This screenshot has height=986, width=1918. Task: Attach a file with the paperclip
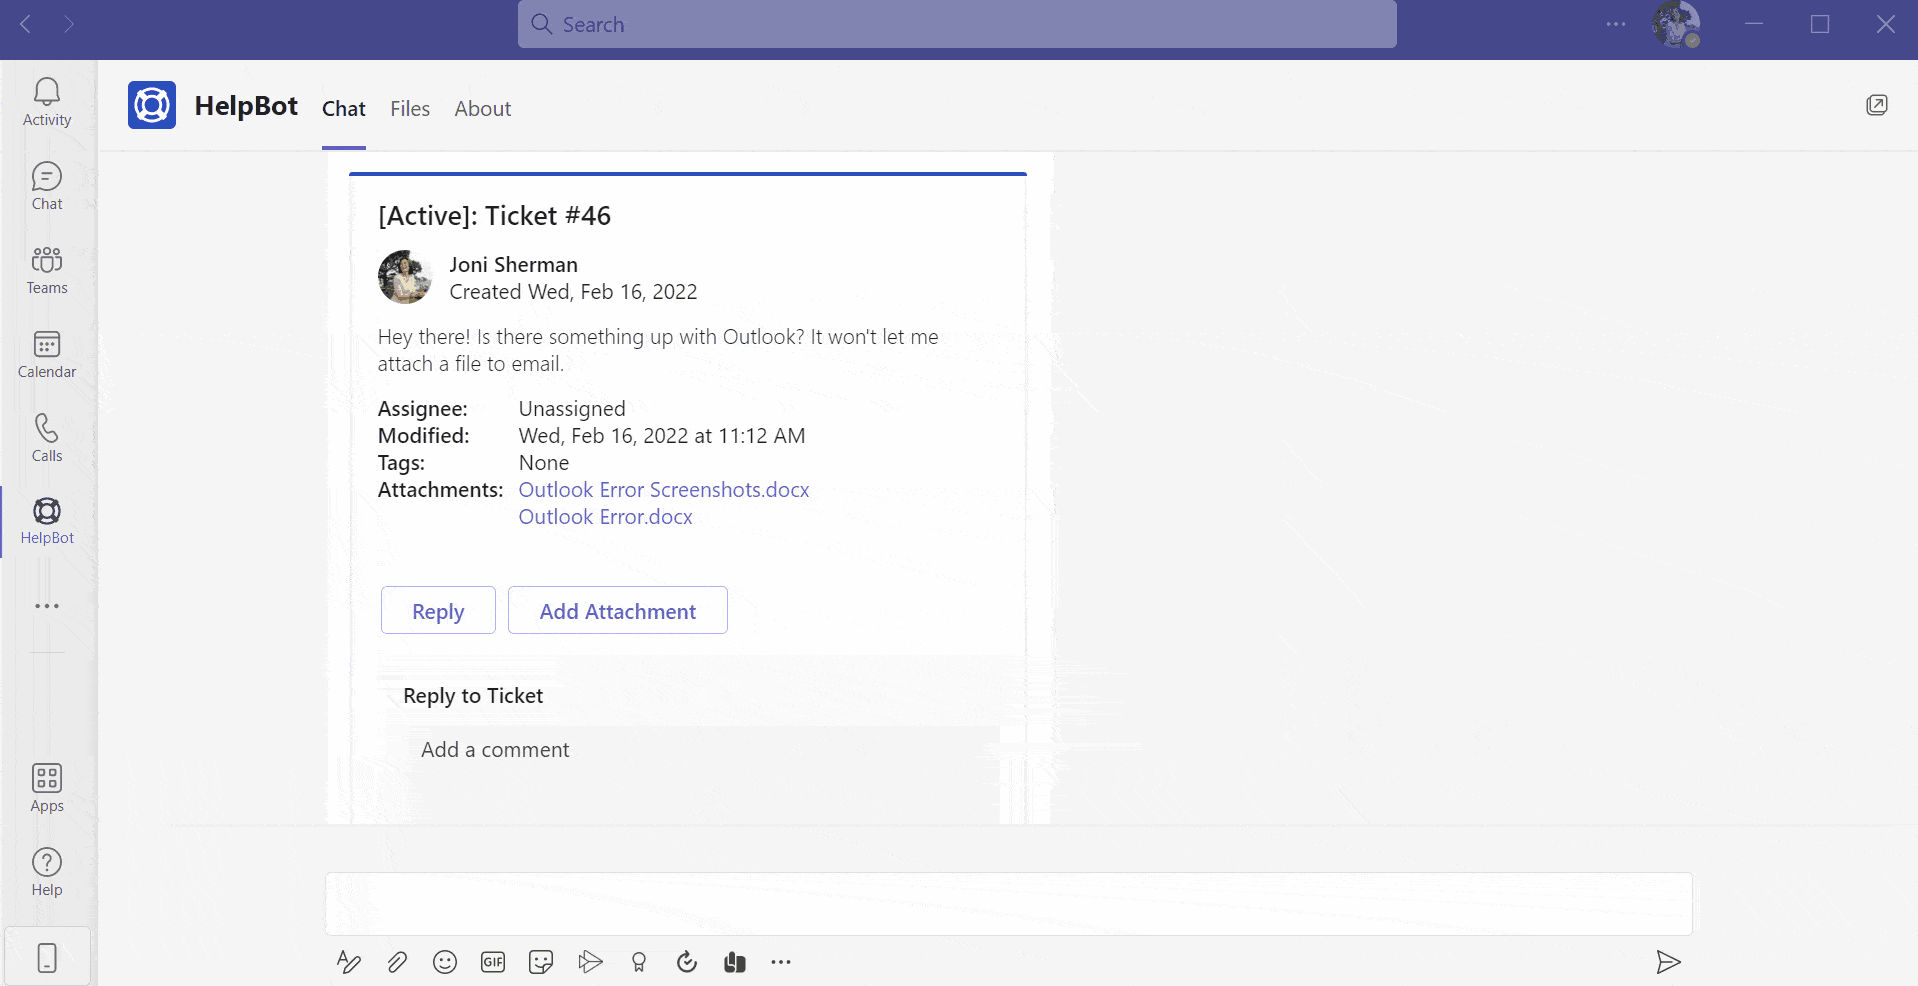click(x=397, y=962)
